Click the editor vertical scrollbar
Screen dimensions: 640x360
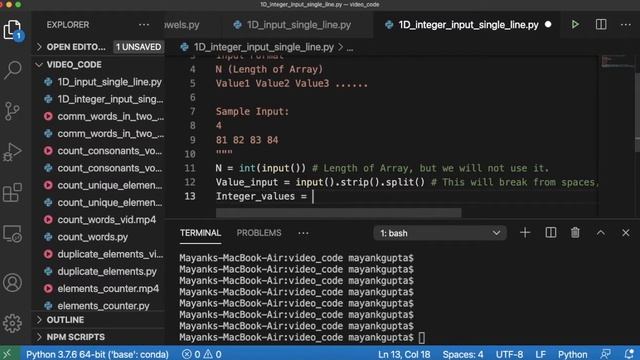click(637, 112)
